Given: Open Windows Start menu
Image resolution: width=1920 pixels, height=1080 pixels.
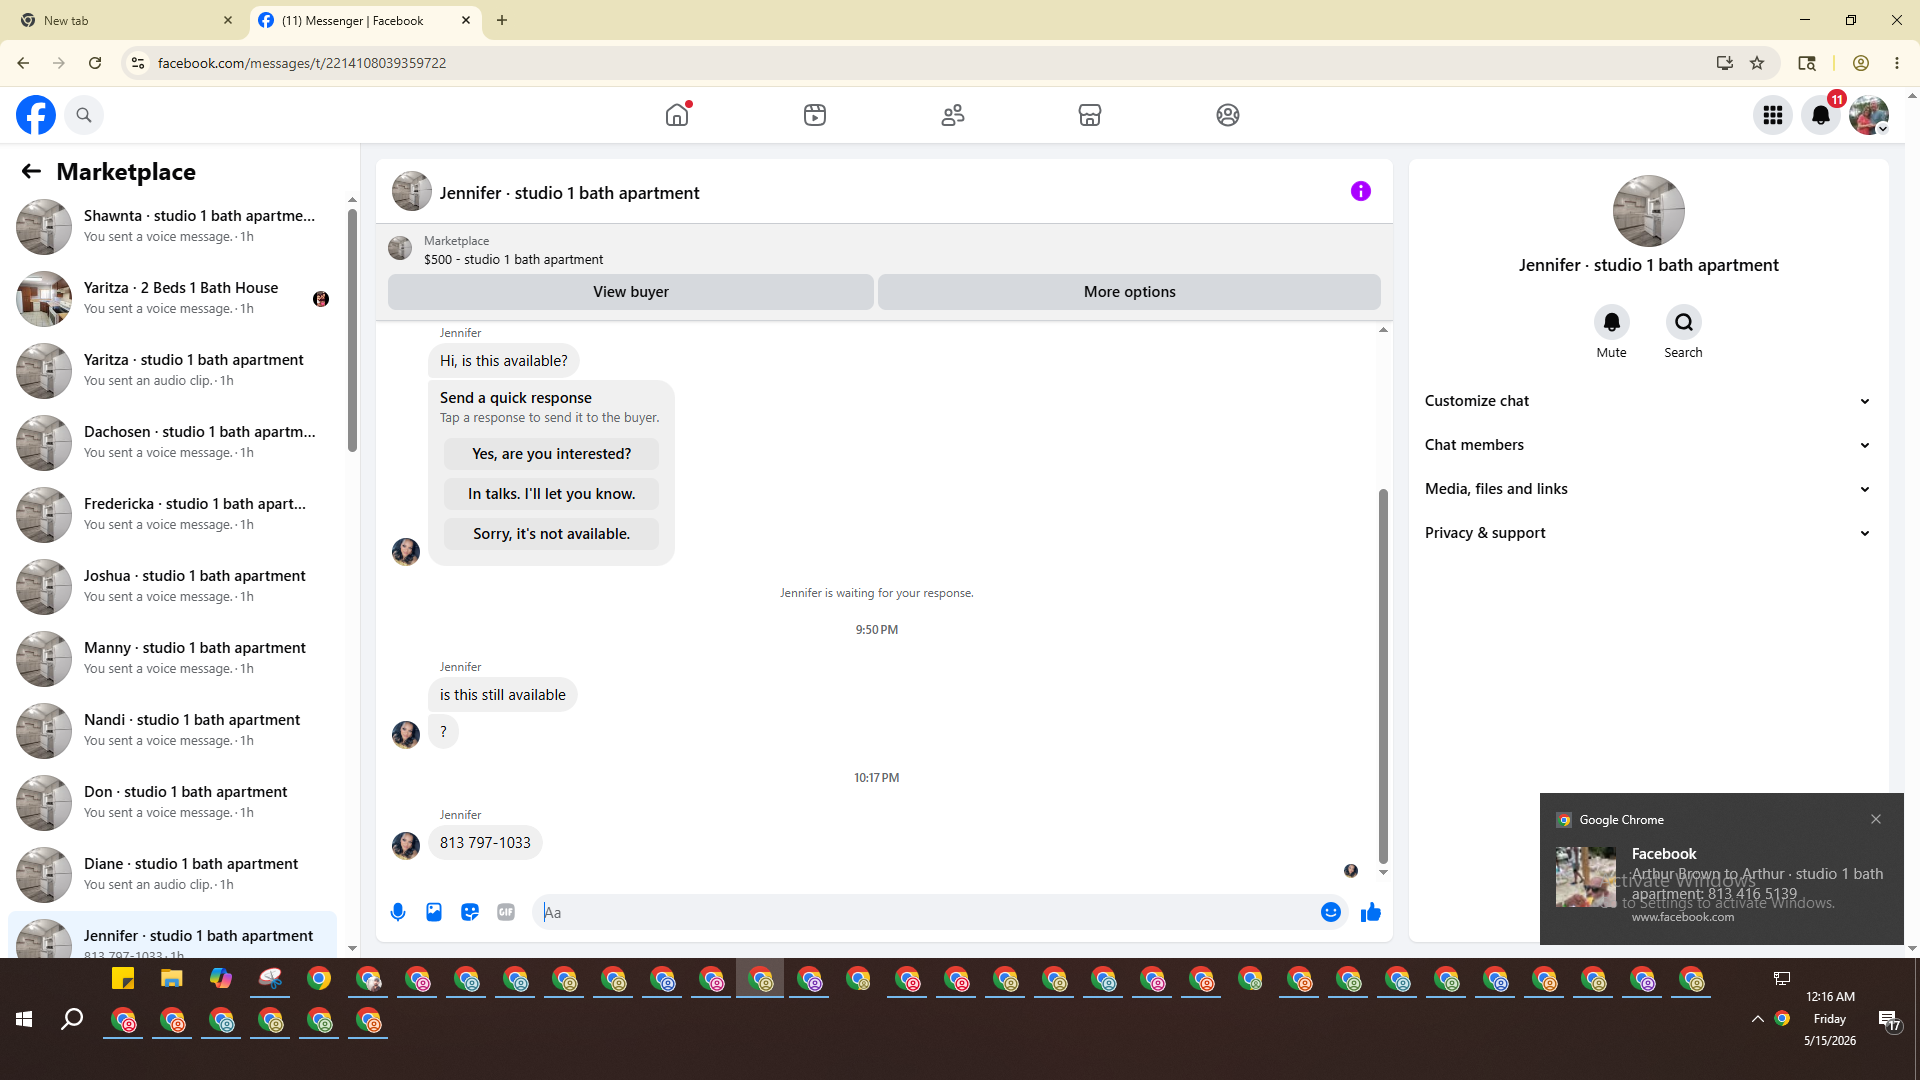Looking at the screenshot, I should 24,1019.
